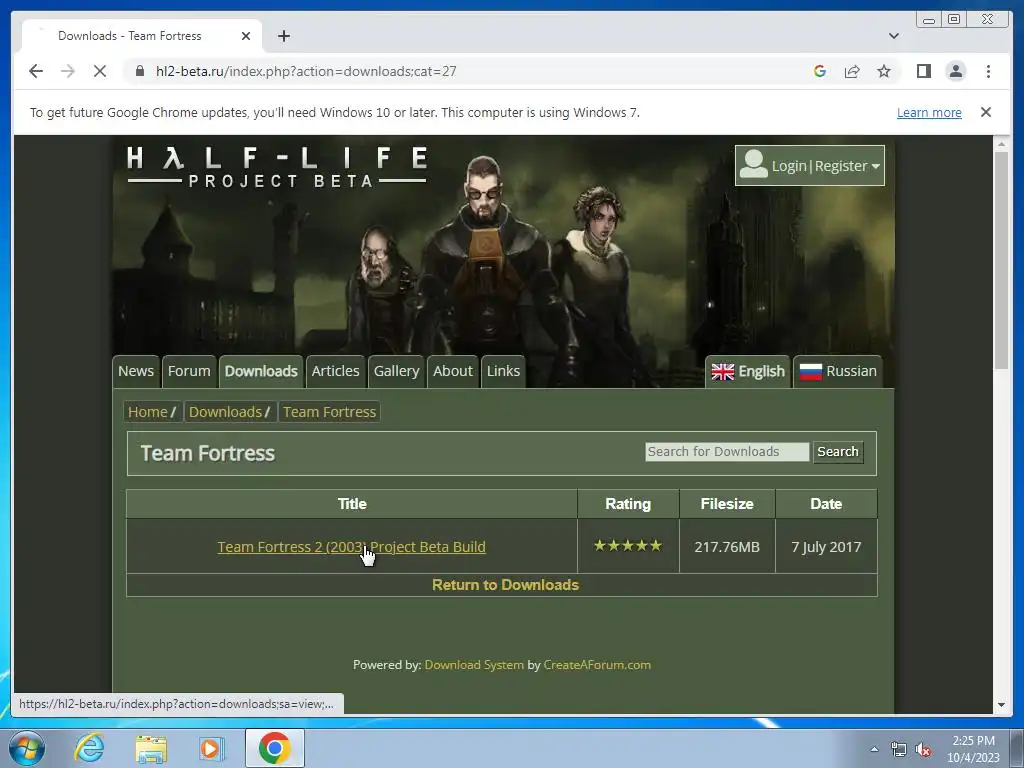Click the forward navigation arrow
Viewport: 1024px width, 768px height.
[x=68, y=71]
